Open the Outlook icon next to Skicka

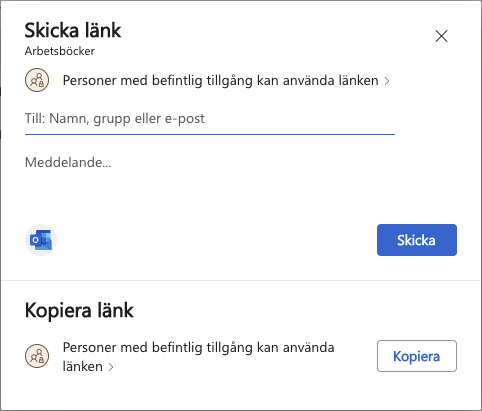[41, 240]
